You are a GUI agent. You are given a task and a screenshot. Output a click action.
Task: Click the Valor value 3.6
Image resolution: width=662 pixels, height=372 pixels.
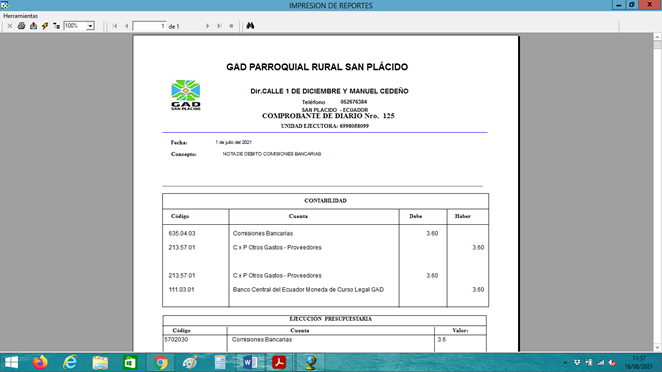442,339
